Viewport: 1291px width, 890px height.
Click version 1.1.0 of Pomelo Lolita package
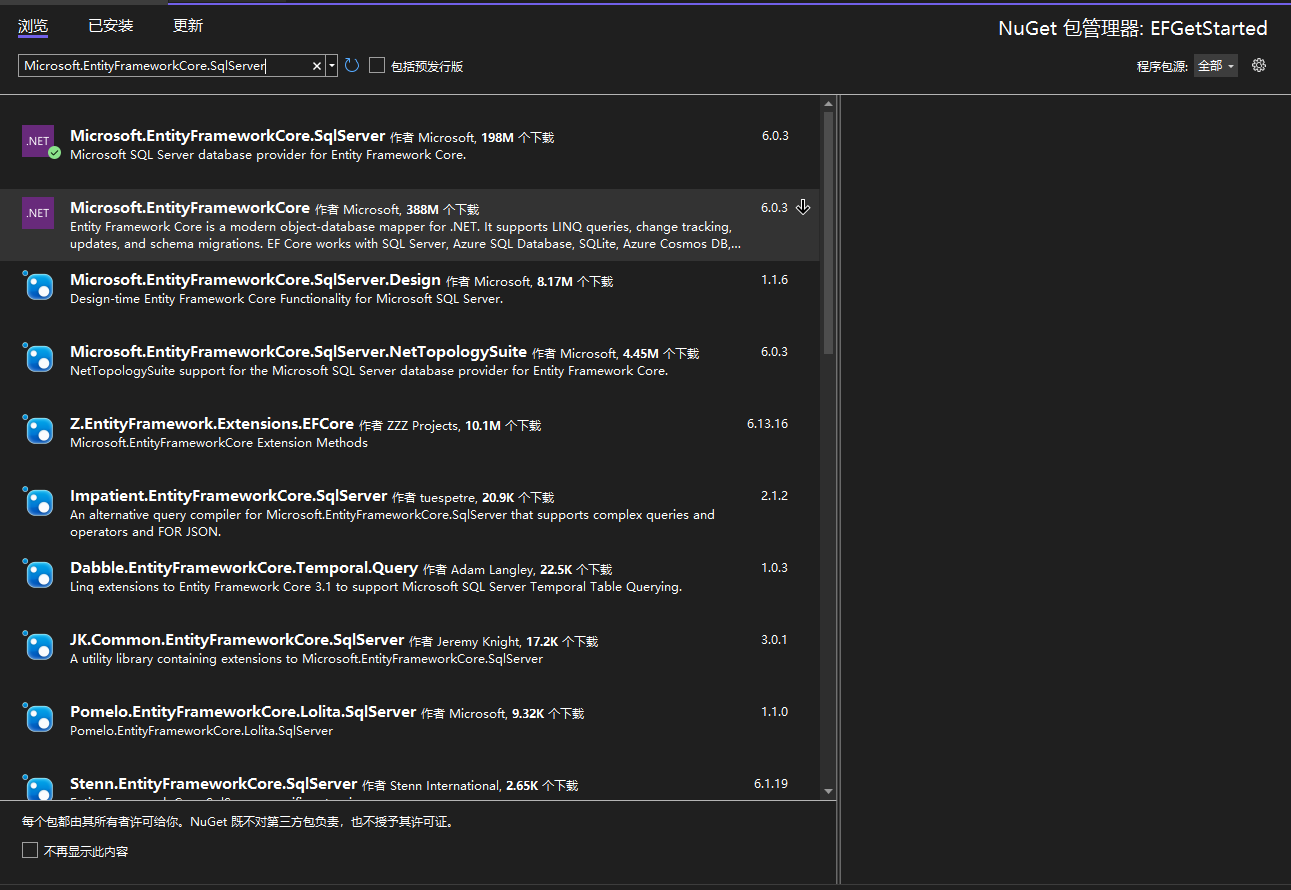774,712
